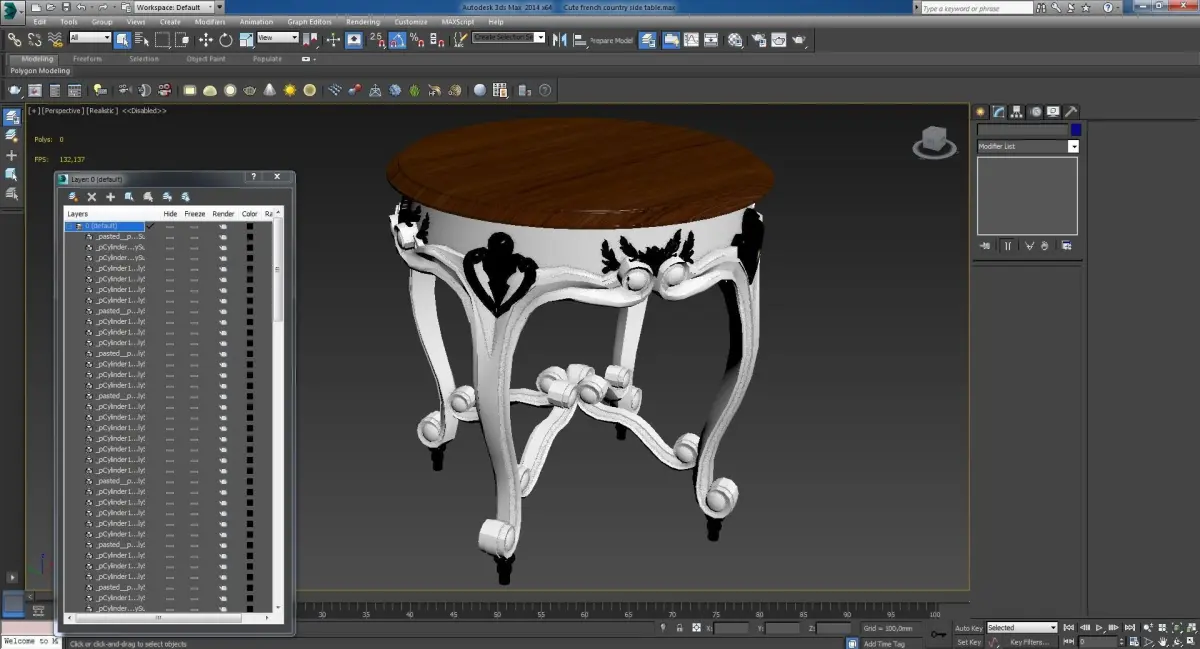Create a sun light from ribbon
Viewport: 1200px width, 649px height.
tap(290, 90)
